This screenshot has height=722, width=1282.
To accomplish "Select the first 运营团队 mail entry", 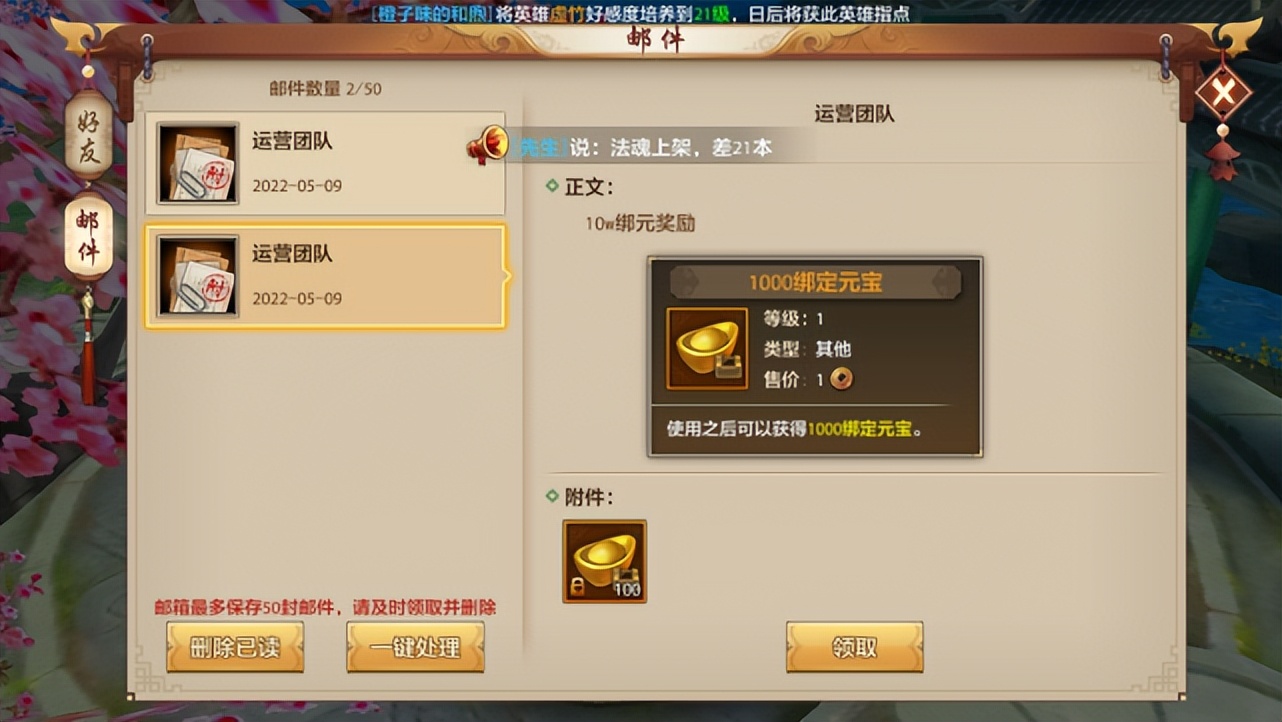I will 325,163.
